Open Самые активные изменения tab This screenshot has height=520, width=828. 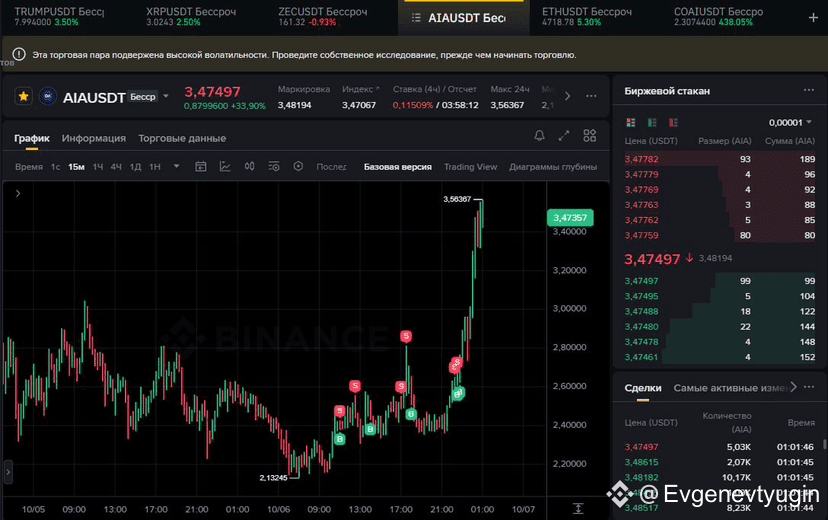pos(730,388)
